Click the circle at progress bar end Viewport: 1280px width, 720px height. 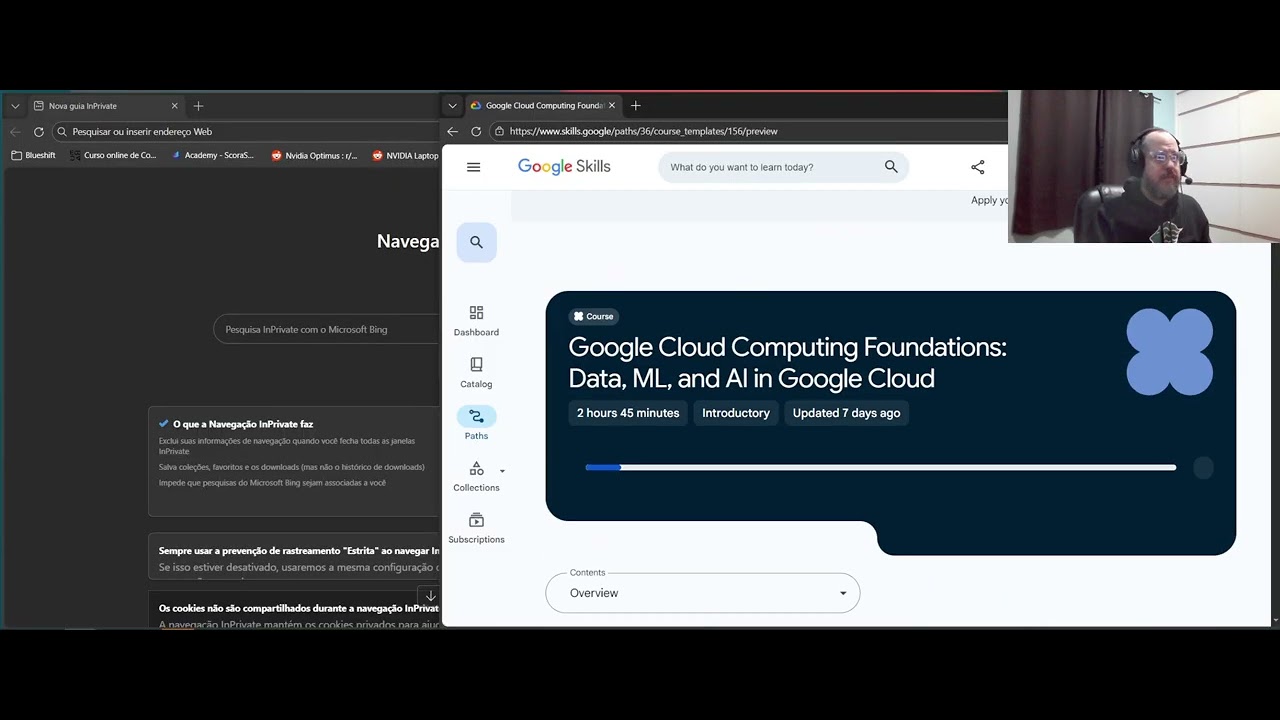coord(1203,468)
